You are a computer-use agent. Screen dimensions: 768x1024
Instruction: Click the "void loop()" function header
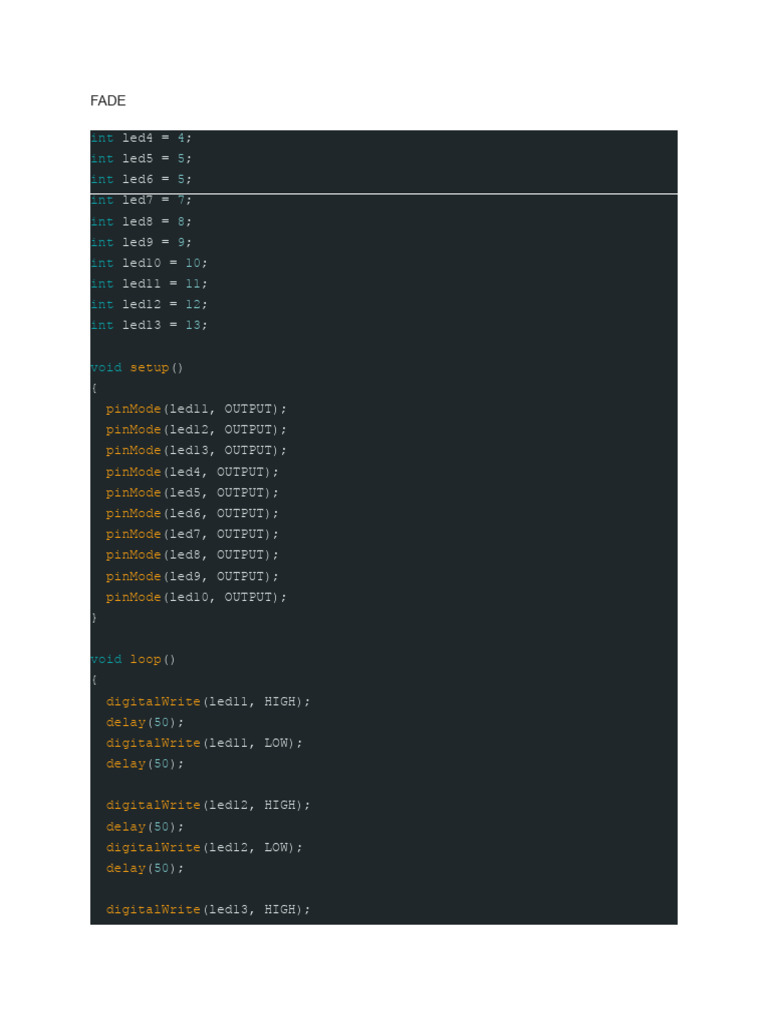pos(133,660)
